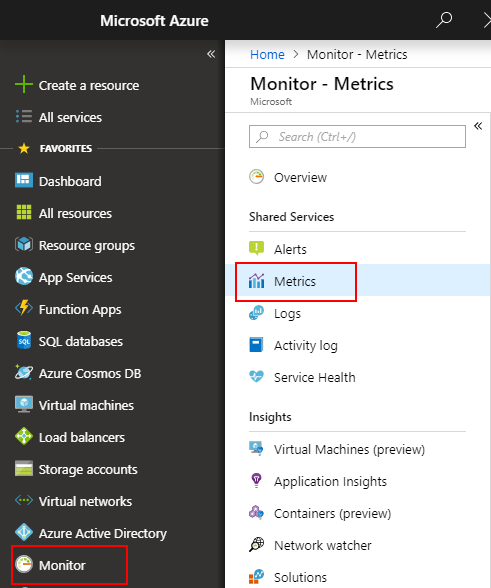Click the Search (Ctrl+/) input field
Viewport: 491px width, 588px height.
[357, 136]
